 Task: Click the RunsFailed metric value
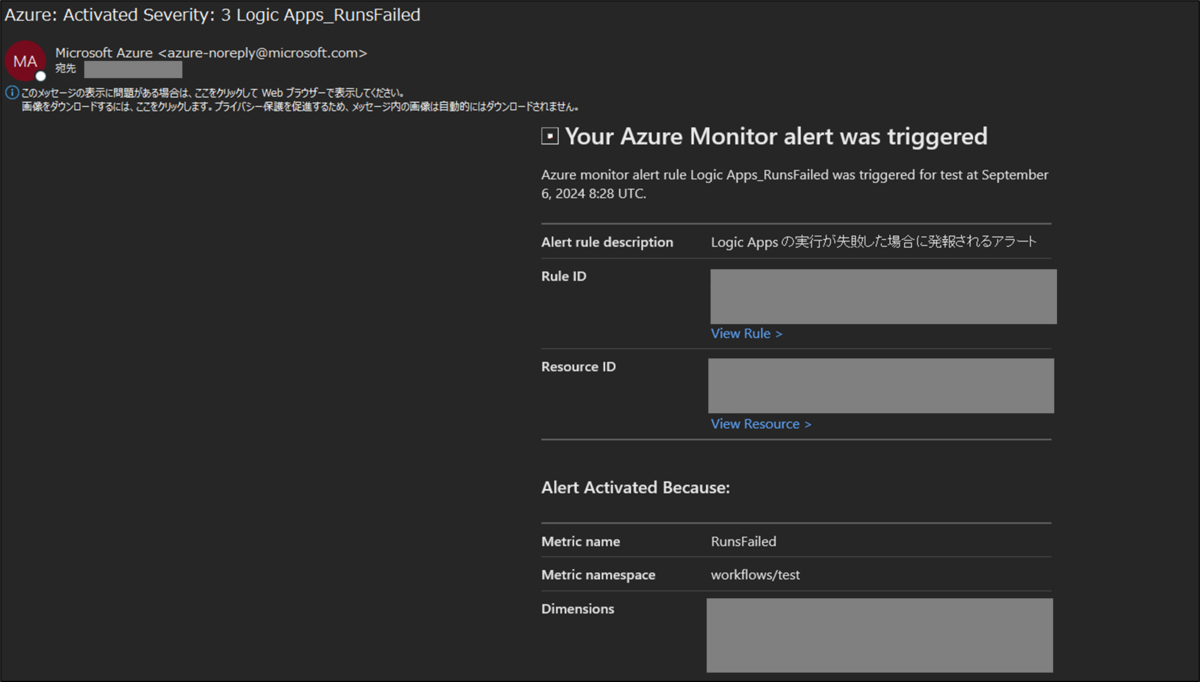pos(744,542)
